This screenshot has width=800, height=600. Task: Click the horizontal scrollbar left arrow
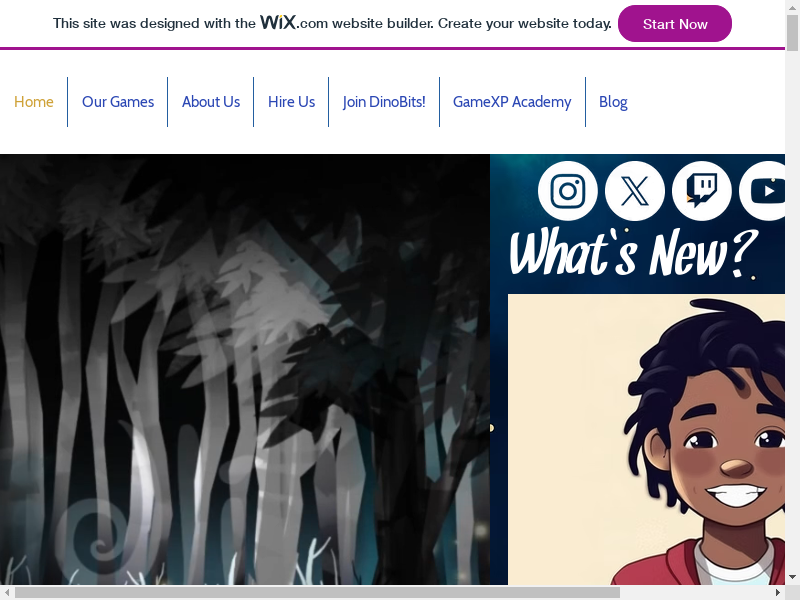point(7,592)
